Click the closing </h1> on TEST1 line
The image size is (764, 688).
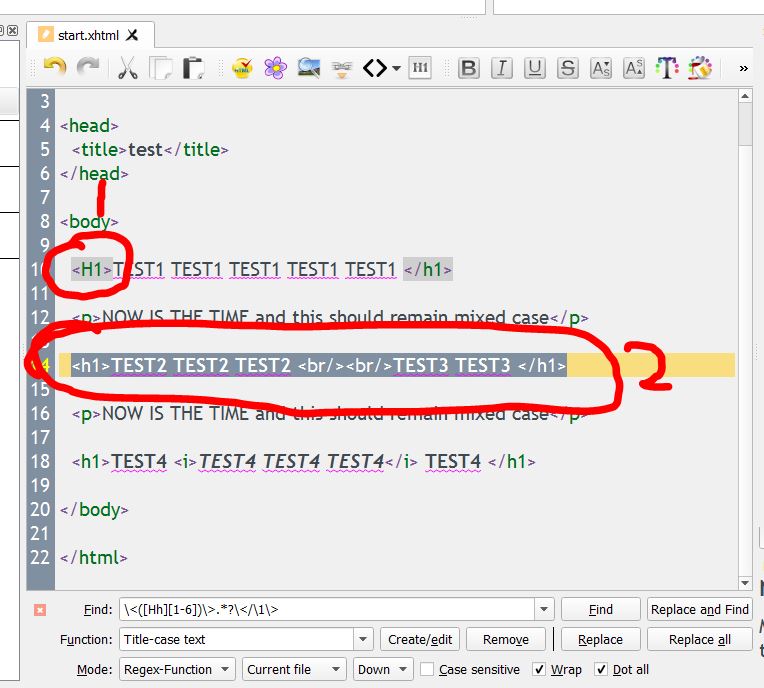[x=428, y=269]
